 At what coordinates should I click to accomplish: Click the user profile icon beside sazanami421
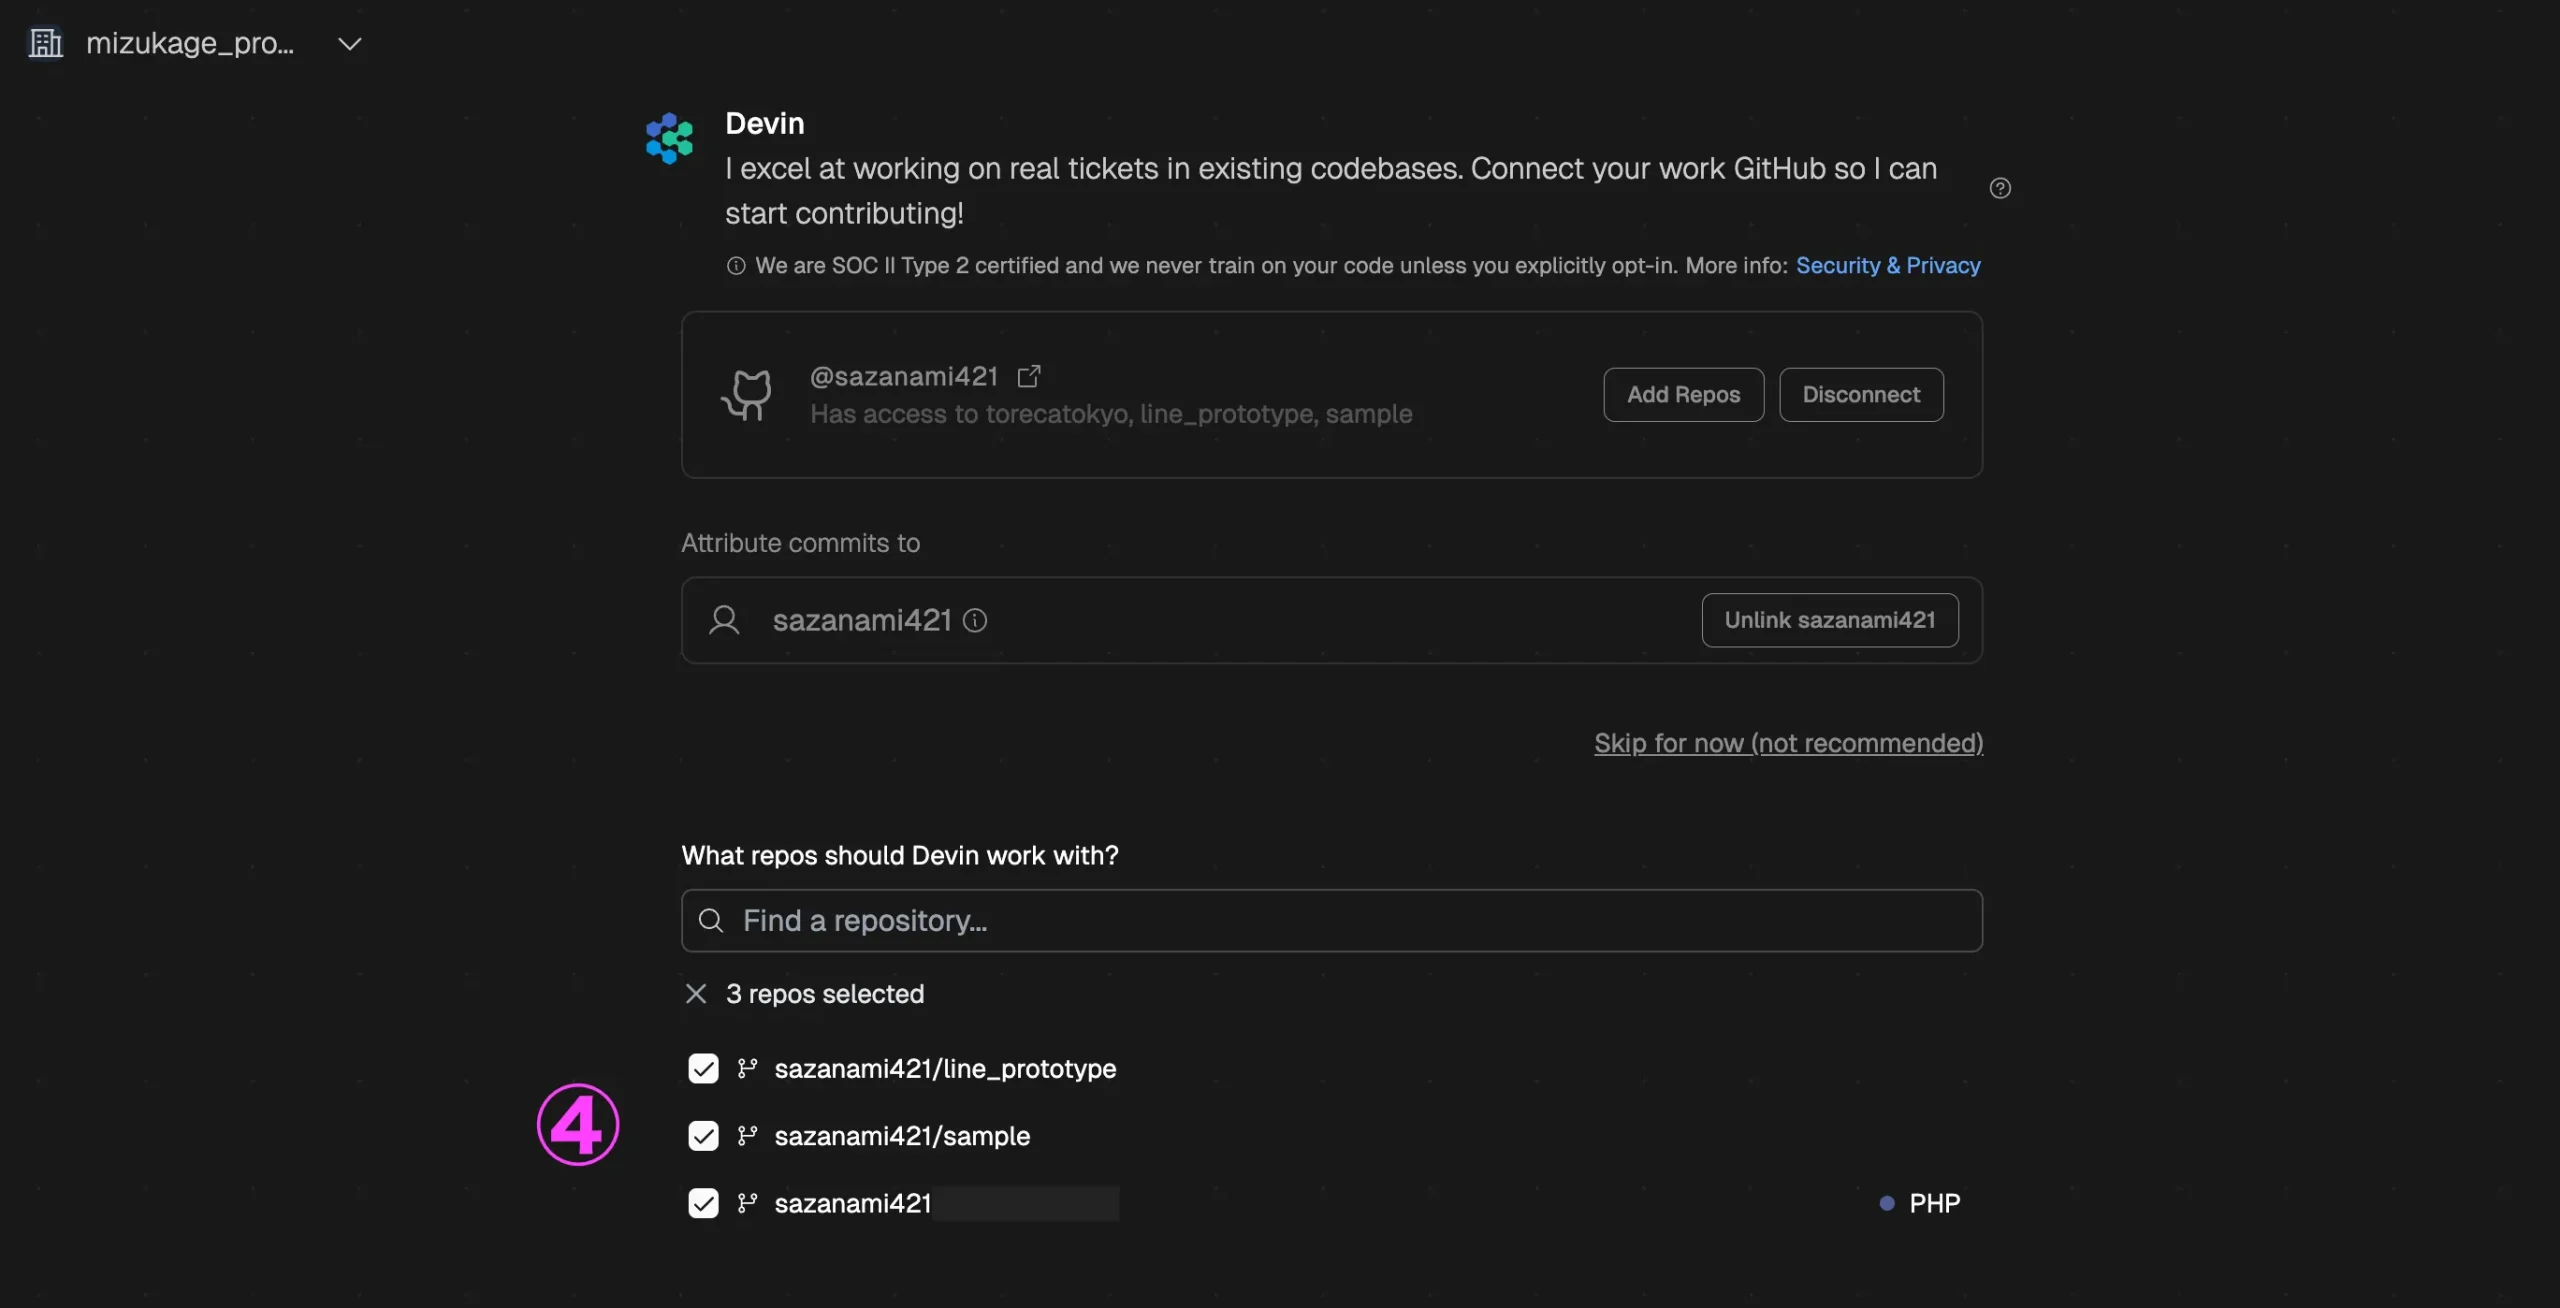coord(724,620)
